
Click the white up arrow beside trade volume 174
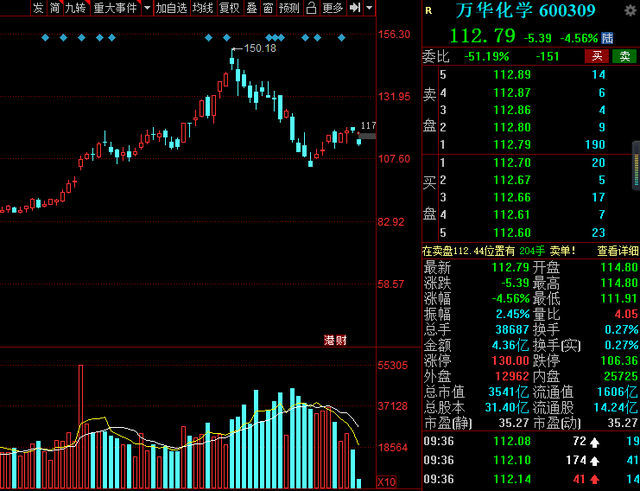coord(595,461)
